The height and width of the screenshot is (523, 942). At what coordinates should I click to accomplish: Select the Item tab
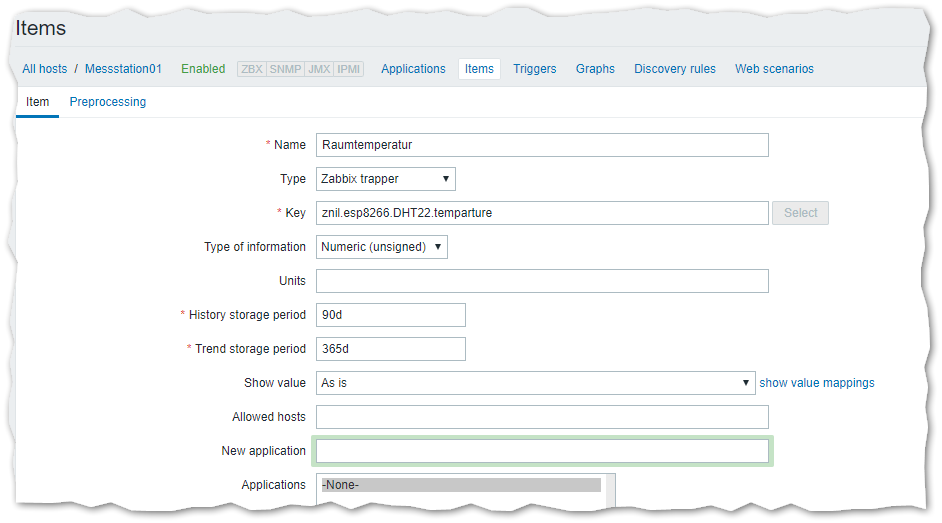pyautogui.click(x=37, y=102)
